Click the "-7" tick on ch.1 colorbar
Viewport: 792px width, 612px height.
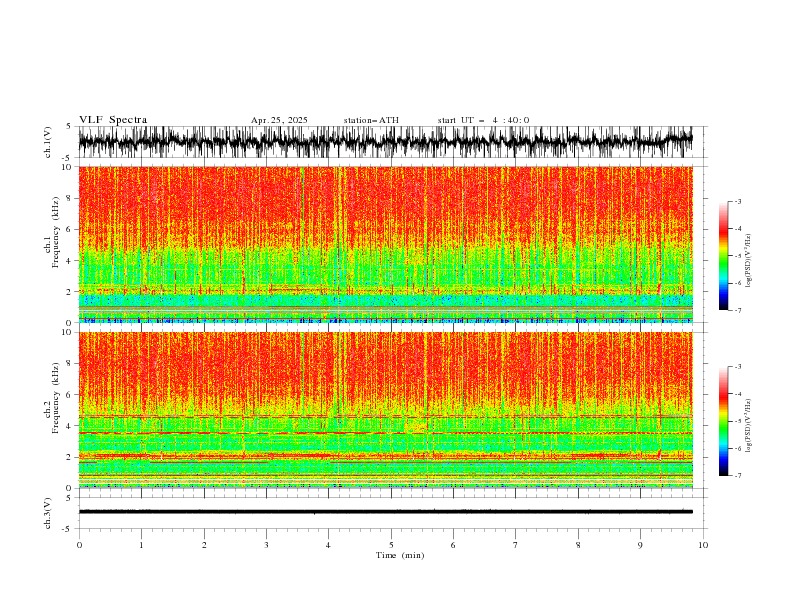[737, 310]
